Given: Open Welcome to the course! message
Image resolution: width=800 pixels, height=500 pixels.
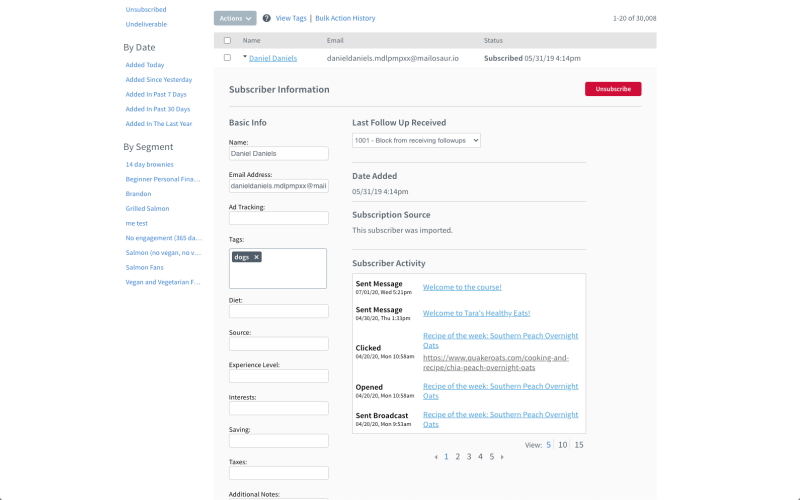Looking at the screenshot, I should (x=462, y=287).
